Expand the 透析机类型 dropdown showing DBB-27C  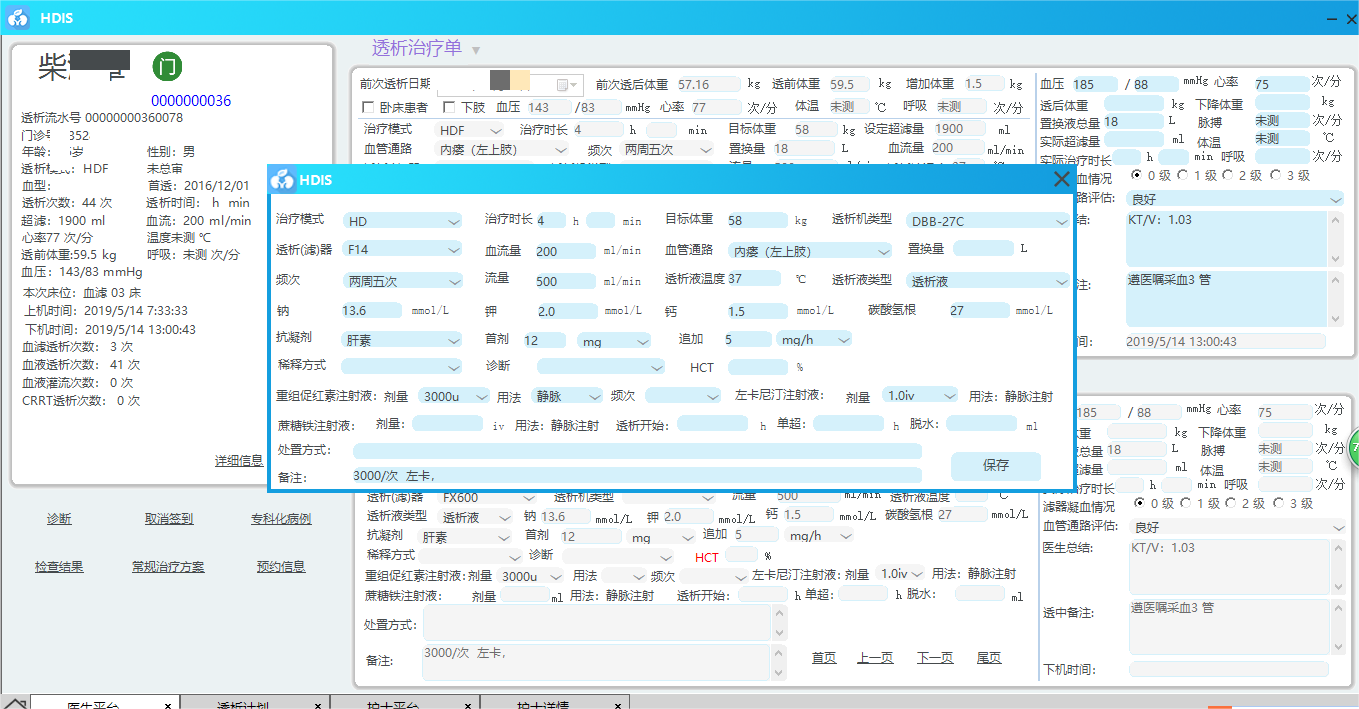988,221
